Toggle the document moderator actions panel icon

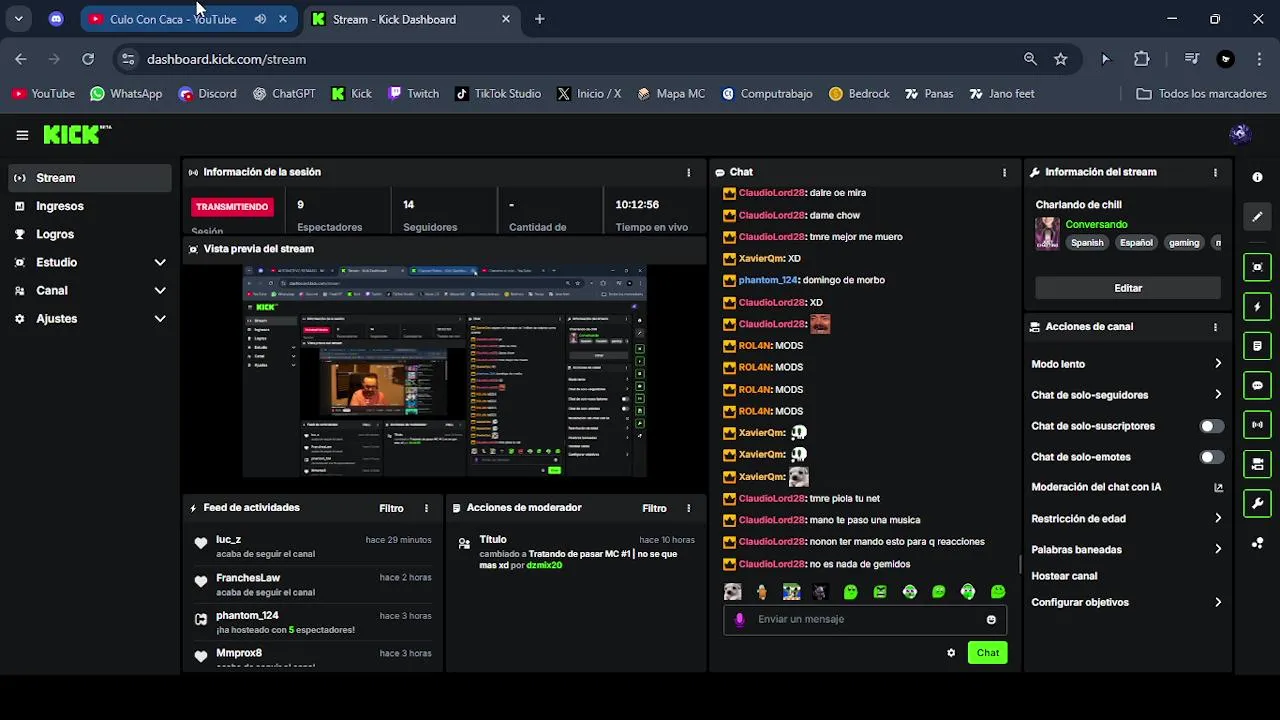[x=1257, y=346]
